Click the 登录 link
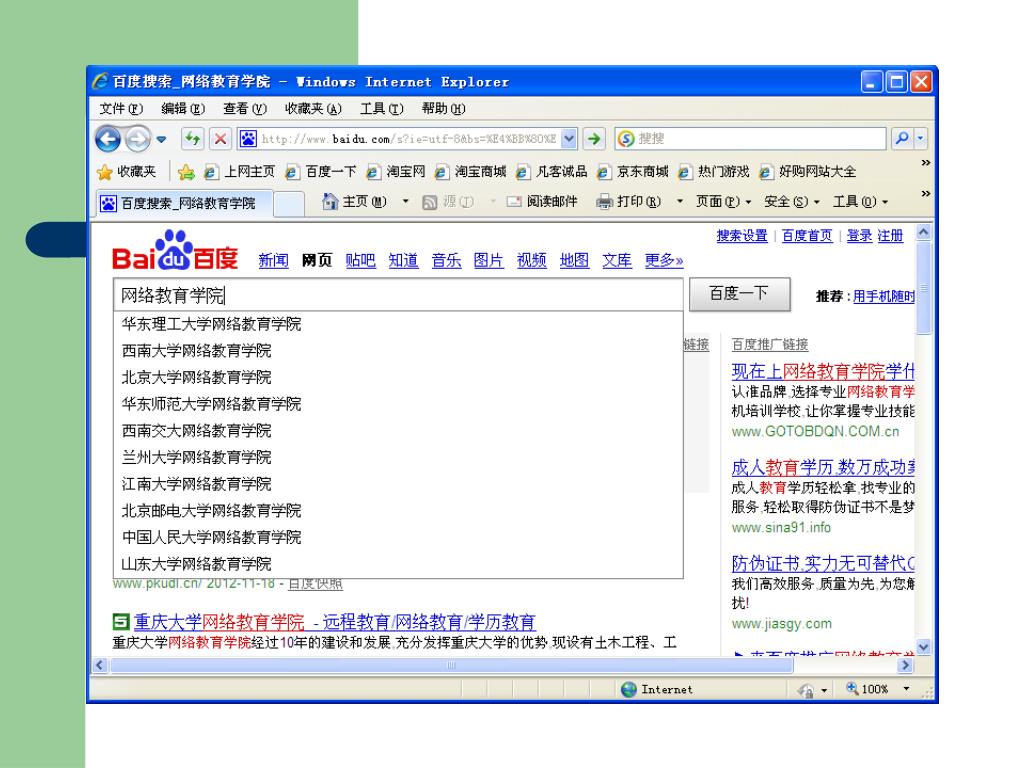This screenshot has height=768, width=1024. [859, 236]
